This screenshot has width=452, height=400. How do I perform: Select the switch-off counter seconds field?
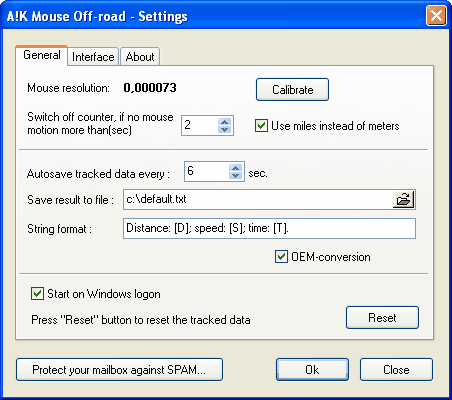pos(199,125)
